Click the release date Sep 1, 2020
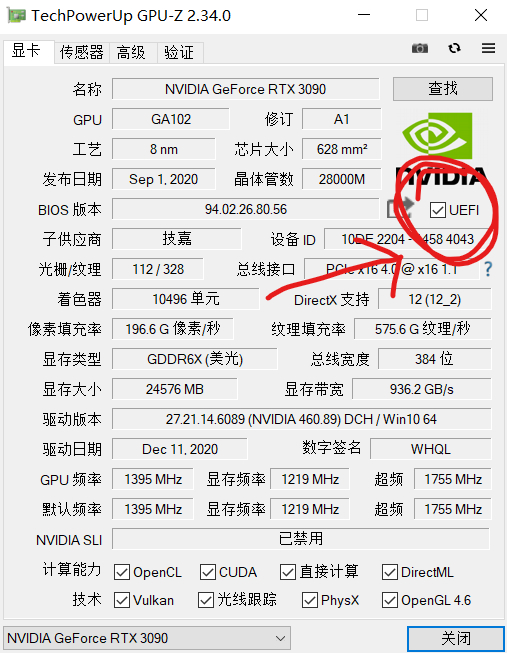This screenshot has width=507, height=653. 164,179
